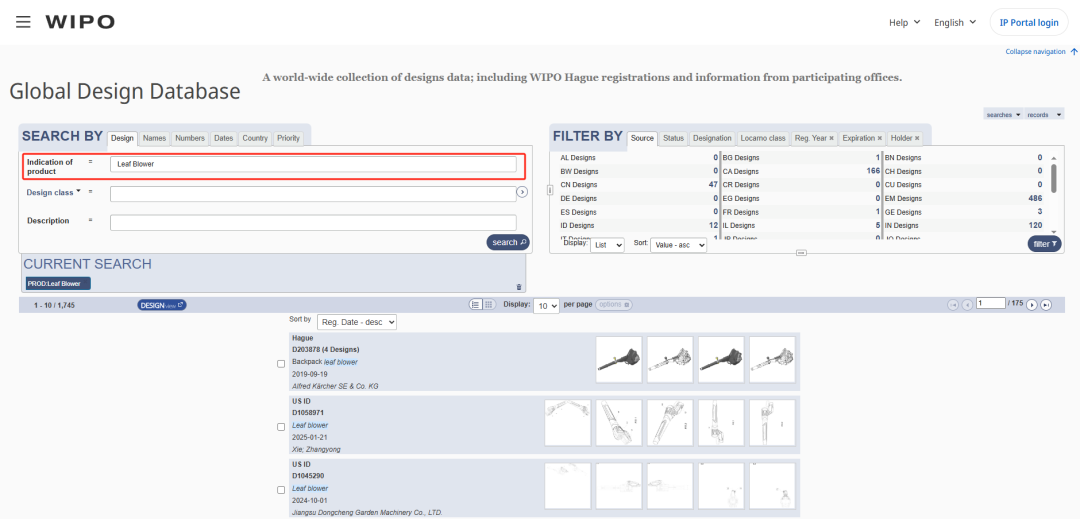Image resolution: width=1080 pixels, height=519 pixels.
Task: Click the page number input box
Action: pyautogui.click(x=992, y=304)
